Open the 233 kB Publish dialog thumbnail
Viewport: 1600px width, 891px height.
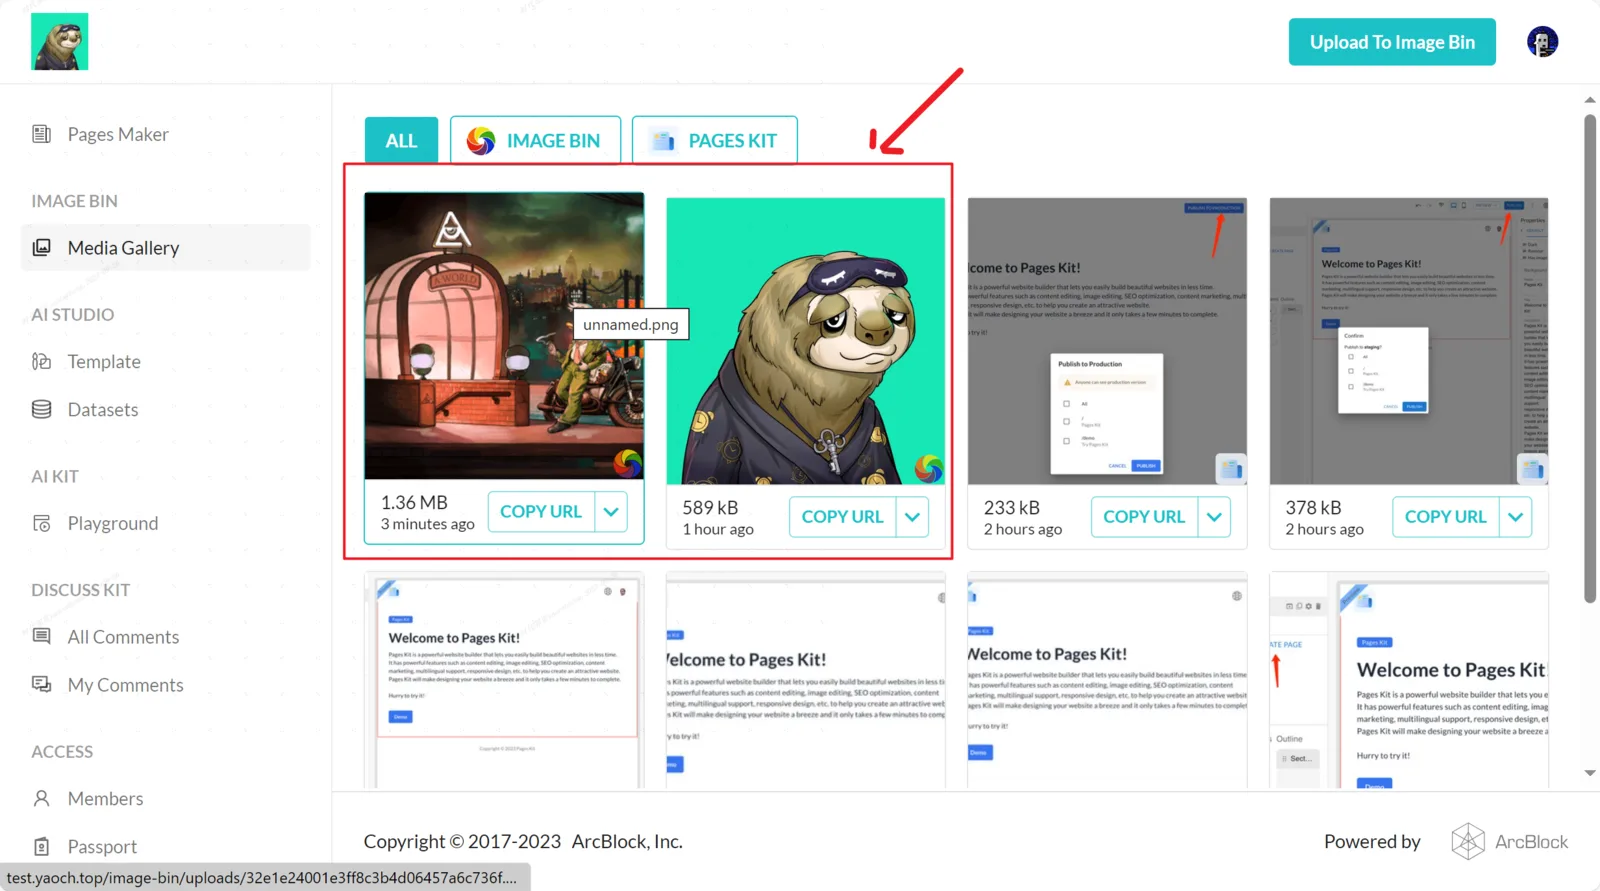1107,341
